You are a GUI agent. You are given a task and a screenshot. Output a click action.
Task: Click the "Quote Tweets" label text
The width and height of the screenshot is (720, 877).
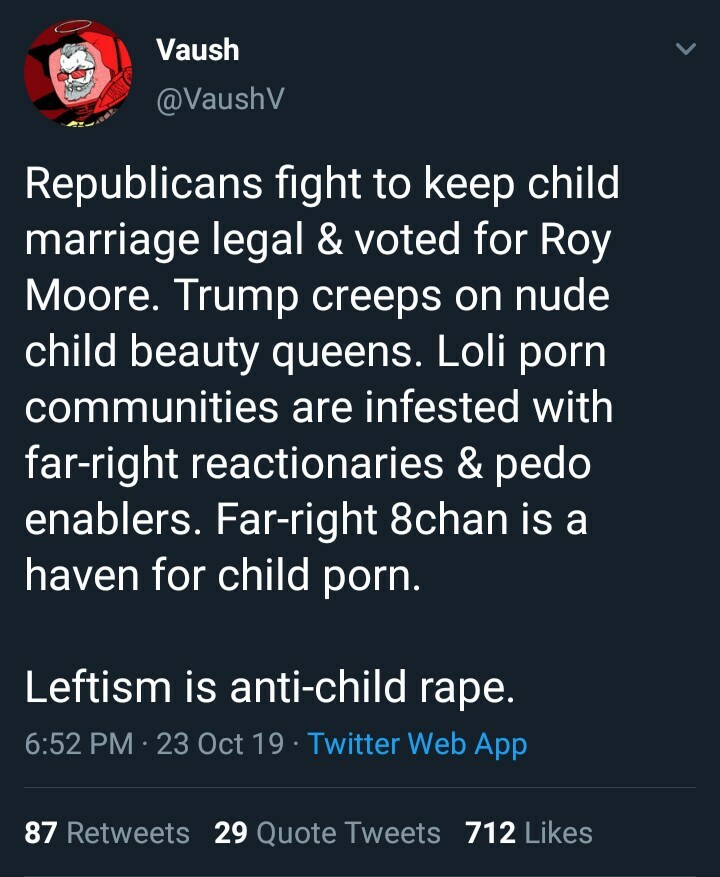pos(349,833)
